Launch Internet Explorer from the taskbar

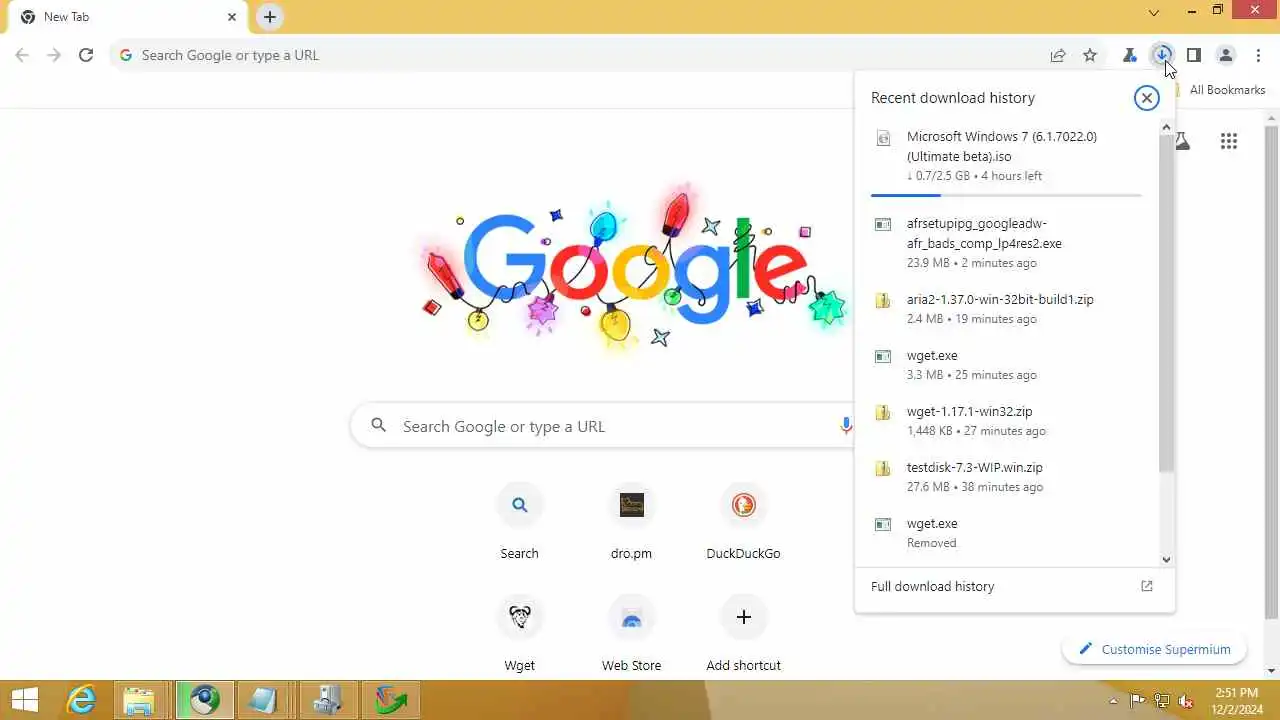[80, 701]
